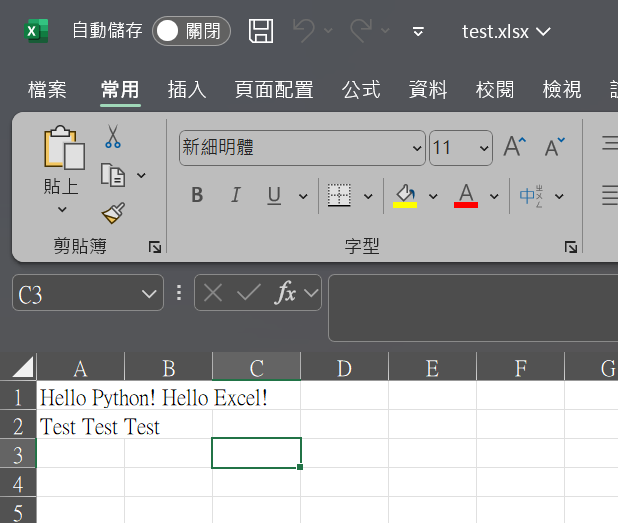Select row 1 header
The width and height of the screenshot is (618, 523).
click(x=18, y=395)
